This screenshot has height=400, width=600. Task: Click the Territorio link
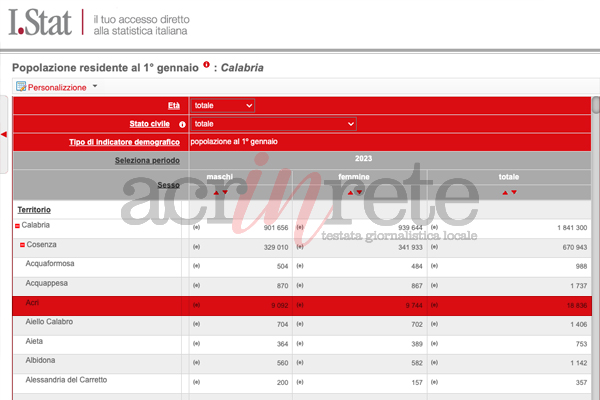tap(34, 210)
